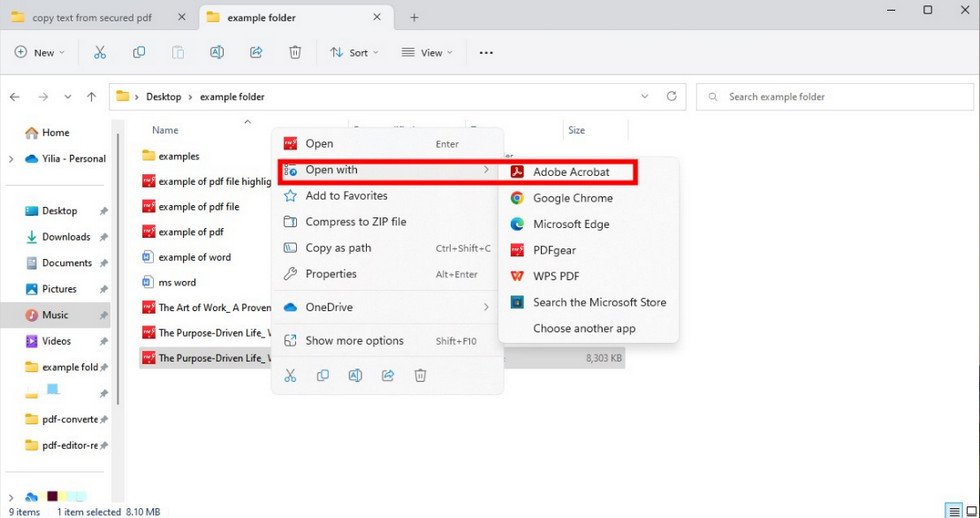Click the Copy icon in the top toolbar
This screenshot has height=518, width=980.
pos(139,52)
